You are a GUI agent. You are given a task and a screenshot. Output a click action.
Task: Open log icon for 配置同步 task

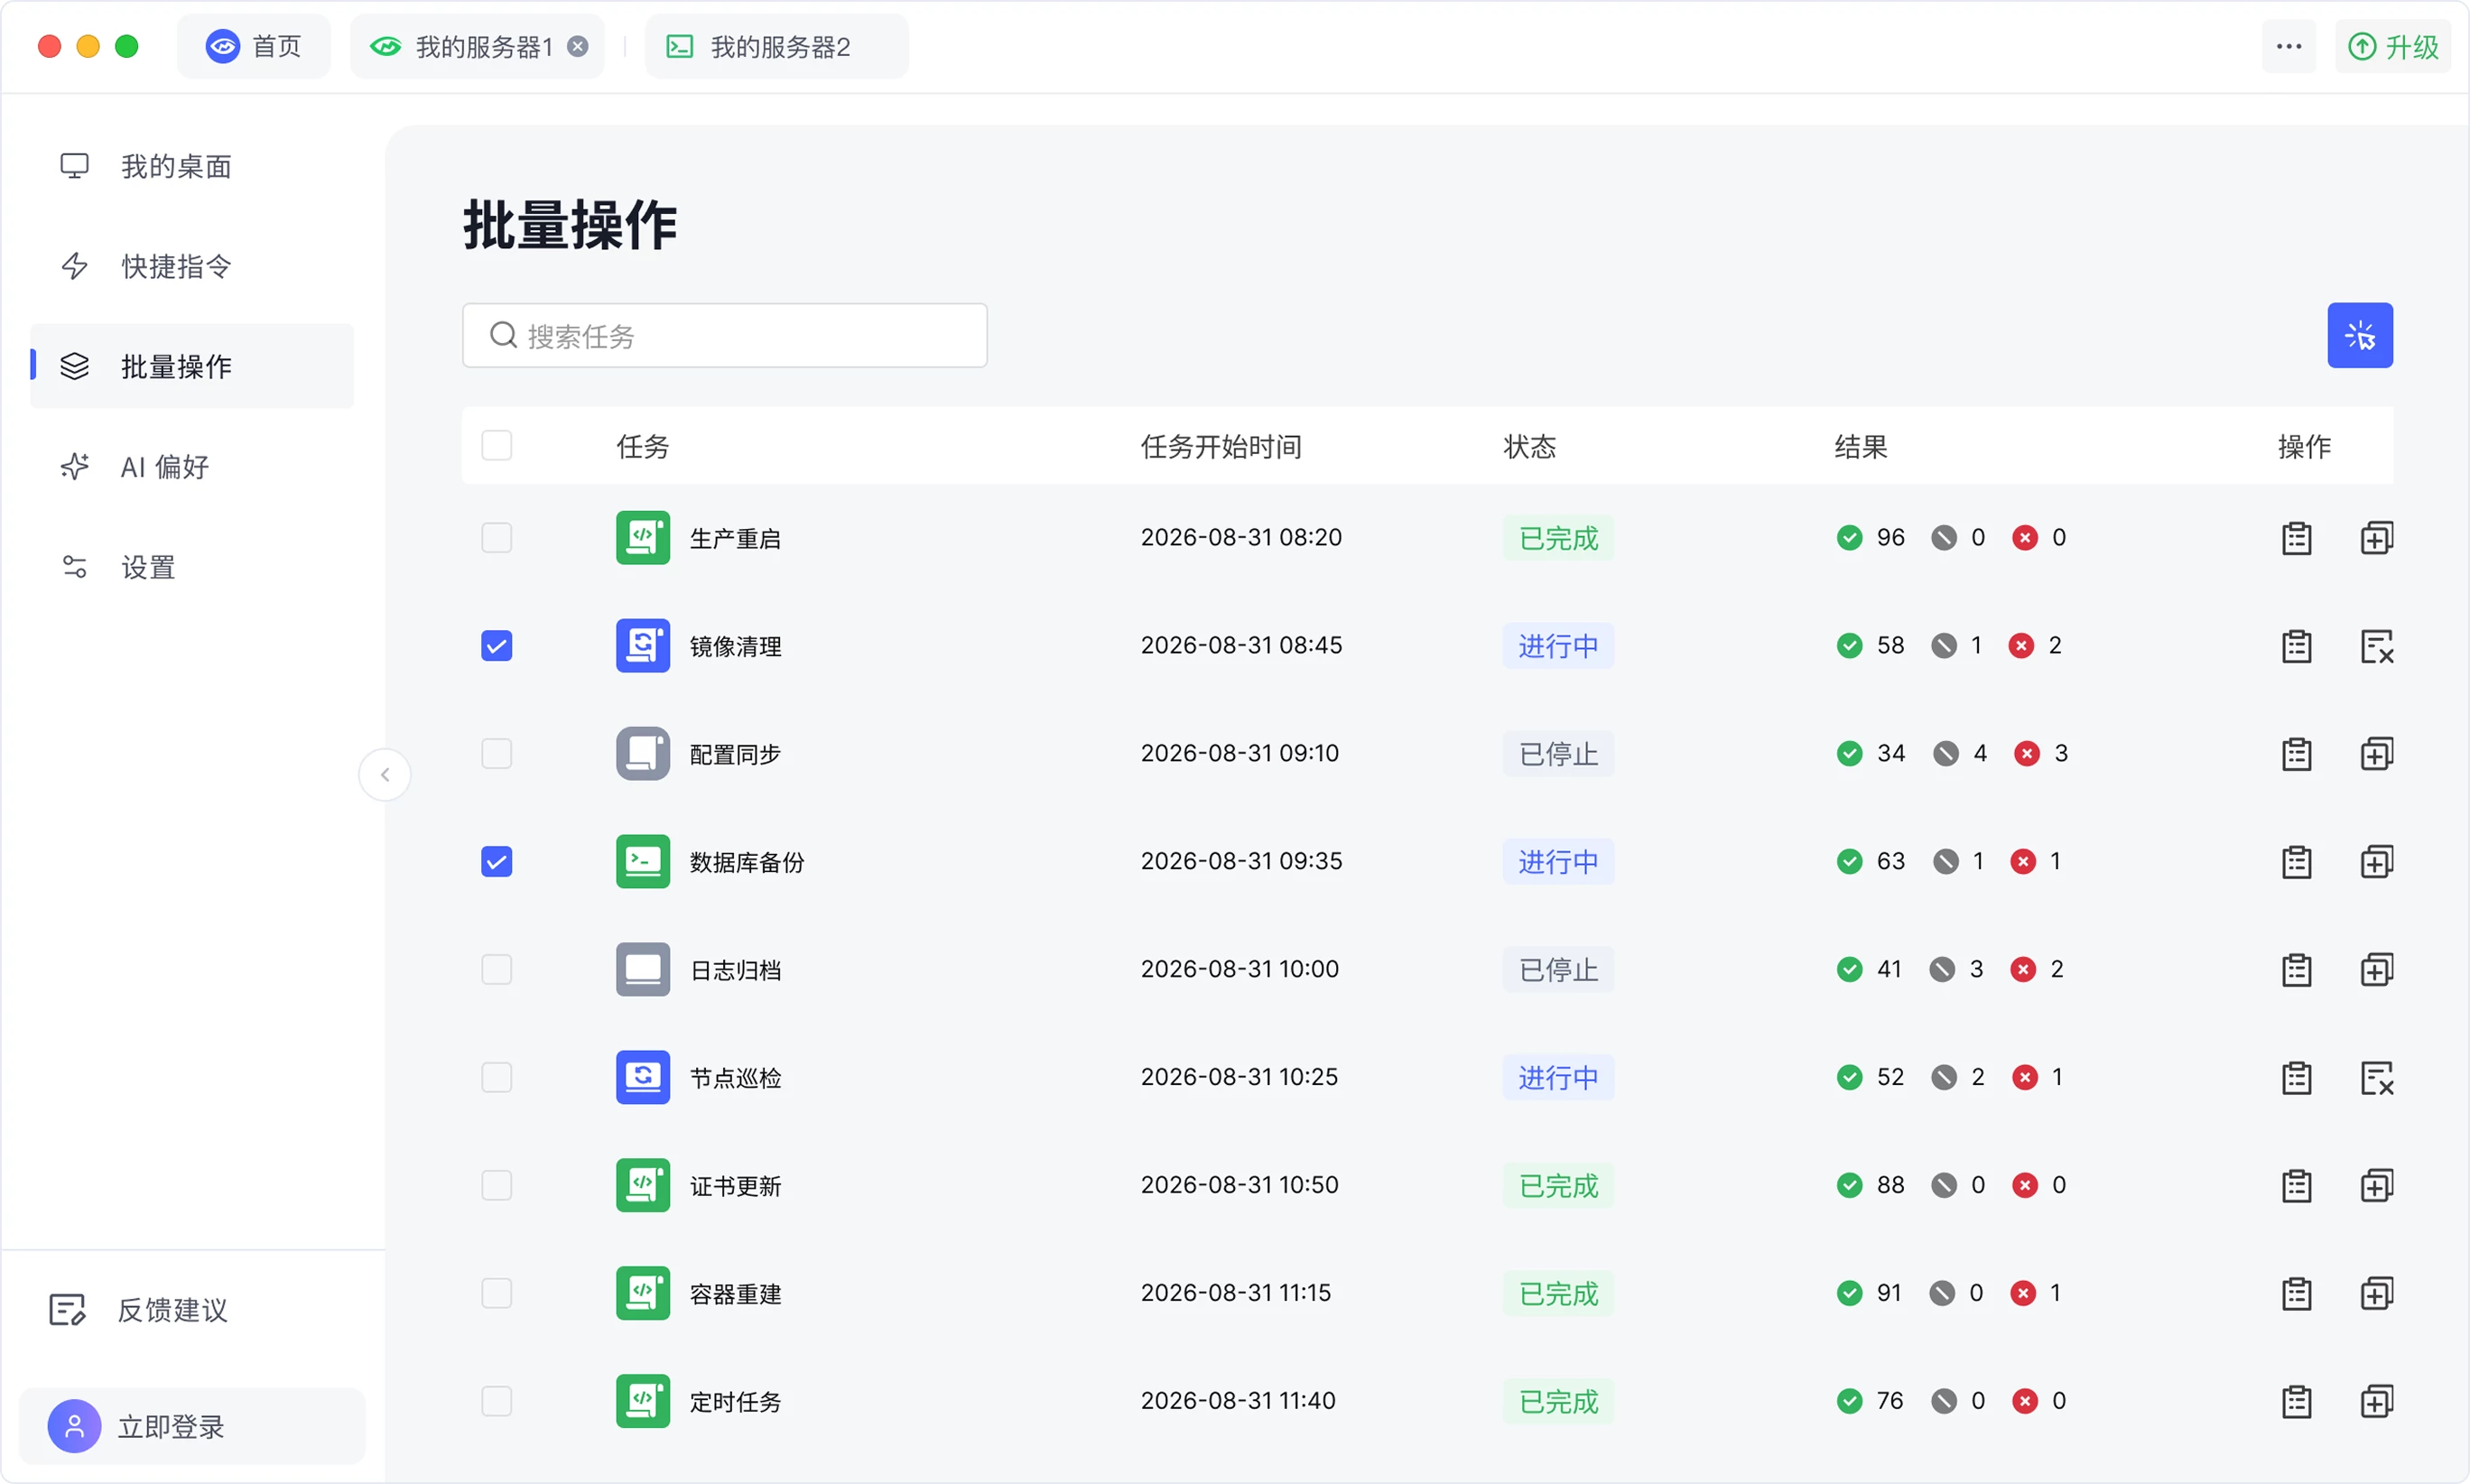[2296, 754]
